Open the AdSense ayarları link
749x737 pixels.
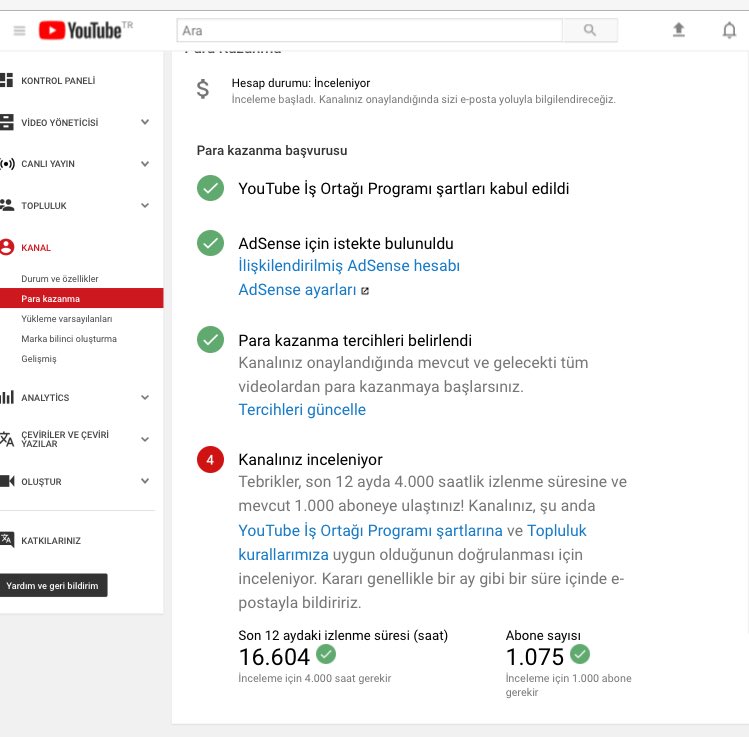point(297,289)
